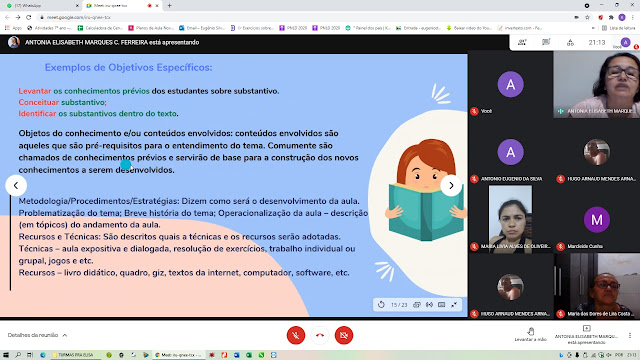Screen dimensions: 640x360
Task: Toggle the camera off button
Action: pos(344,336)
